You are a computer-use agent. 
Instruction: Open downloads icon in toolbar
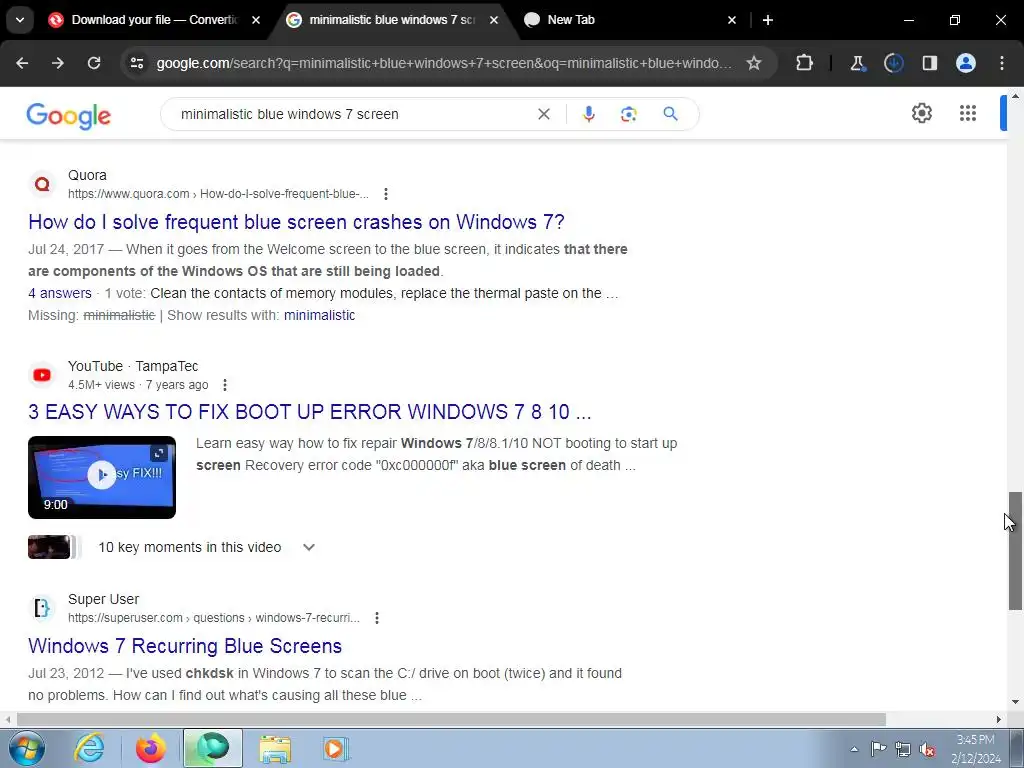pyautogui.click(x=893, y=63)
